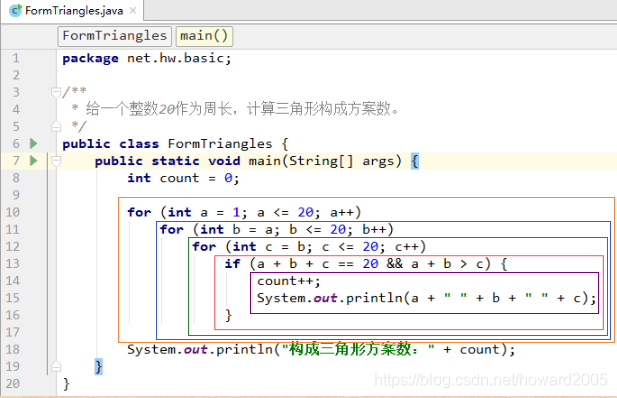Select the FormTriangles breadcrumb

click(115, 36)
